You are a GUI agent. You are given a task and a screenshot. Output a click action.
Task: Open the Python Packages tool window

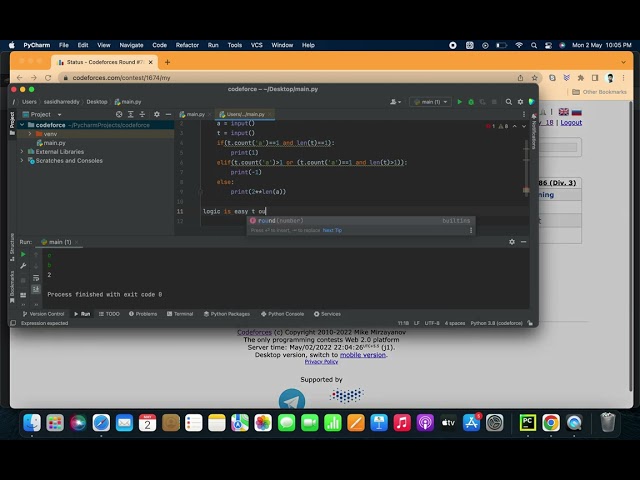point(227,314)
